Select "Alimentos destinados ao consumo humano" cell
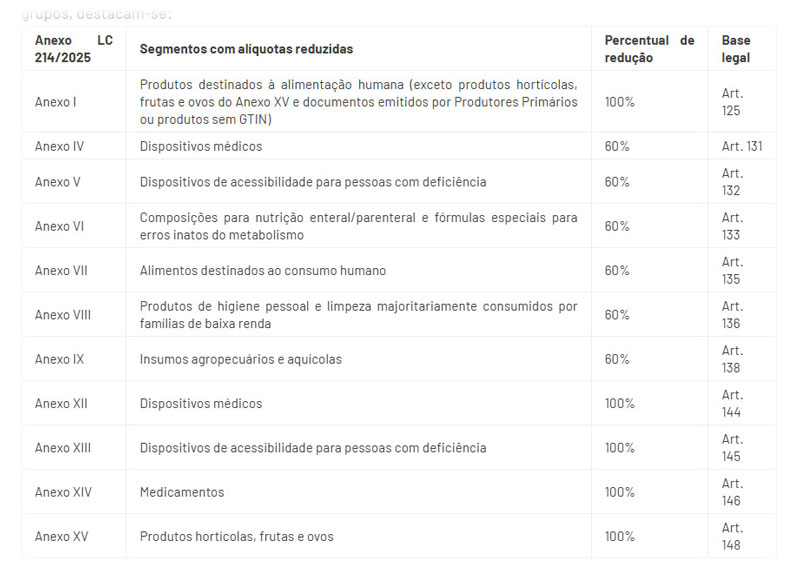This screenshot has width=800, height=584. coord(262,271)
